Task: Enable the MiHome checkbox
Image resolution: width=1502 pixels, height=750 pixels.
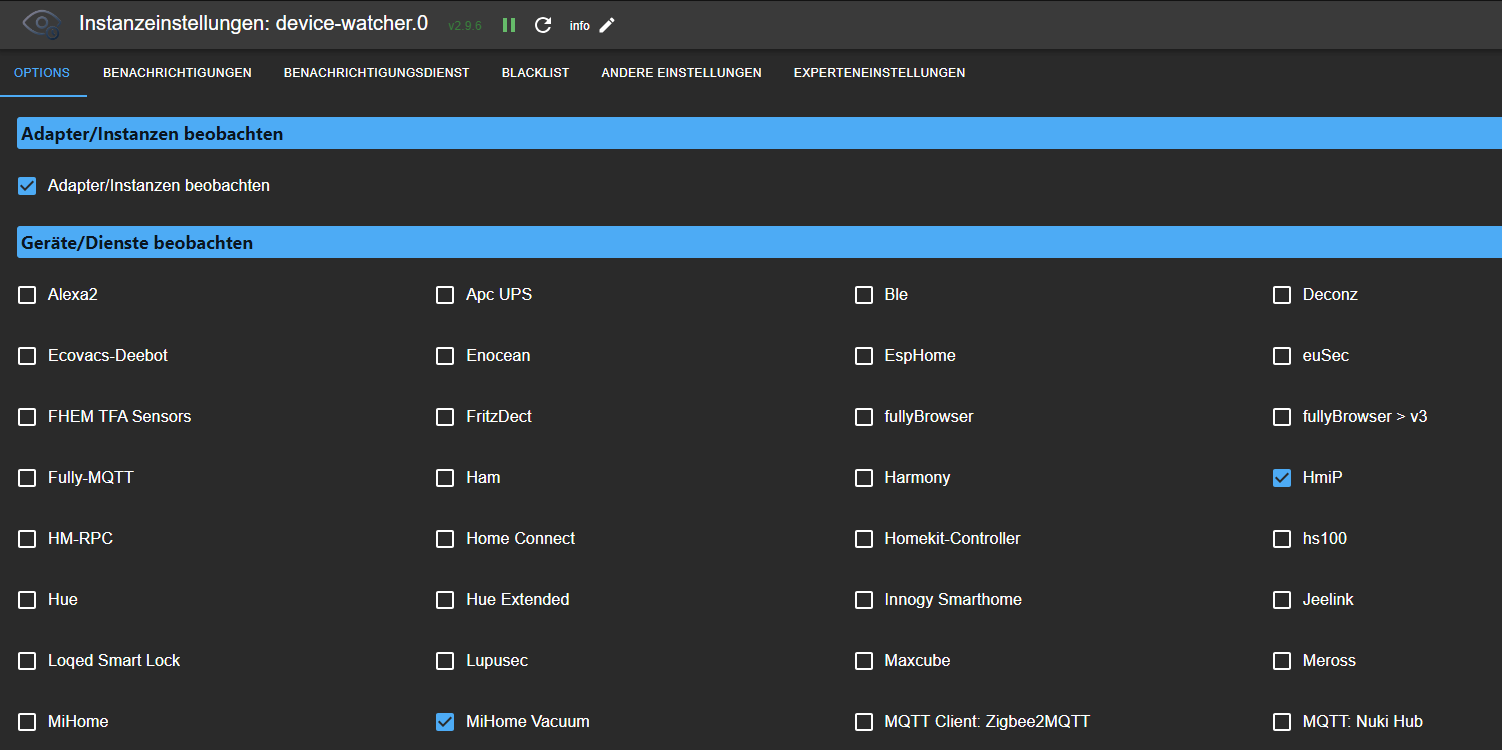Action: [27, 722]
